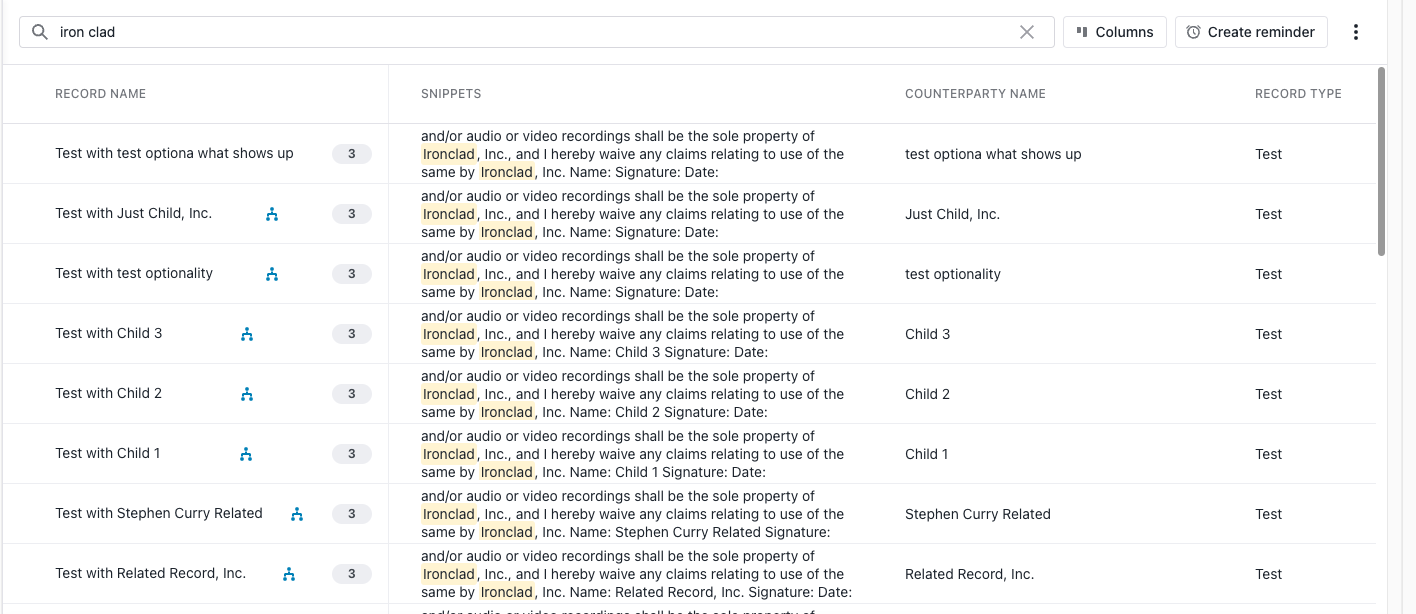1416x614 pixels.
Task: Click the Record Name column header
Action: coord(101,94)
